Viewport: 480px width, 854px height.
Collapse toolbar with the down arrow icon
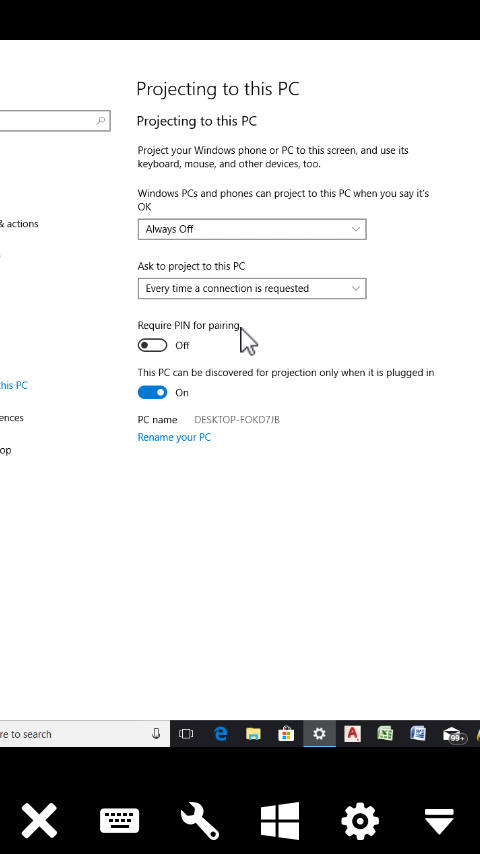[x=439, y=821]
